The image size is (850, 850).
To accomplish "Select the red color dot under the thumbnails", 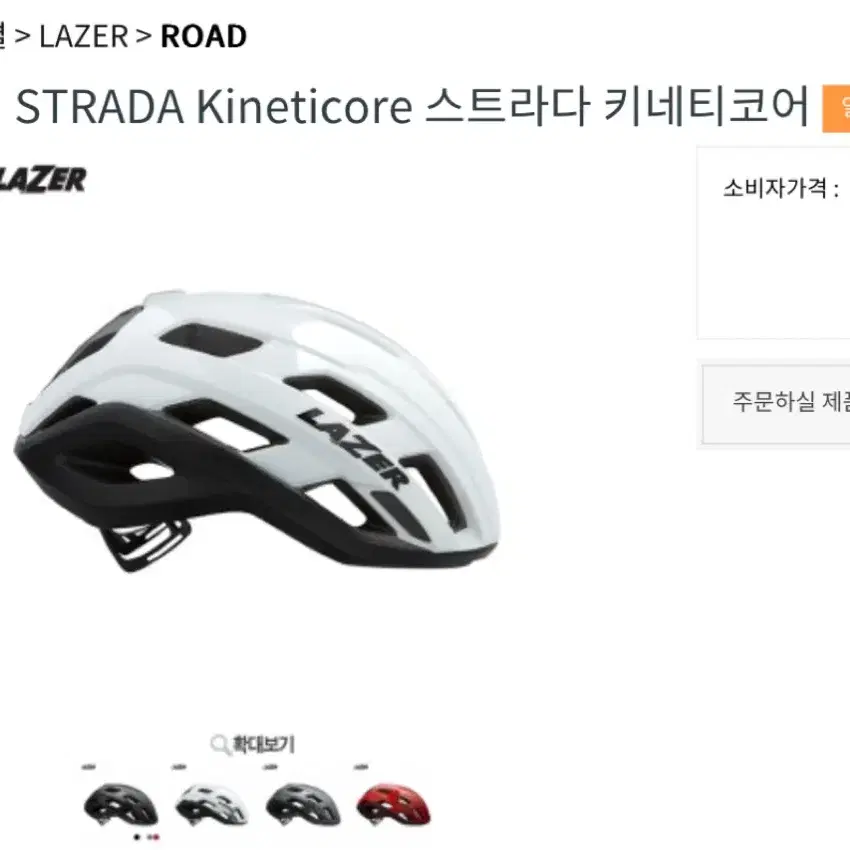I will click(x=157, y=837).
